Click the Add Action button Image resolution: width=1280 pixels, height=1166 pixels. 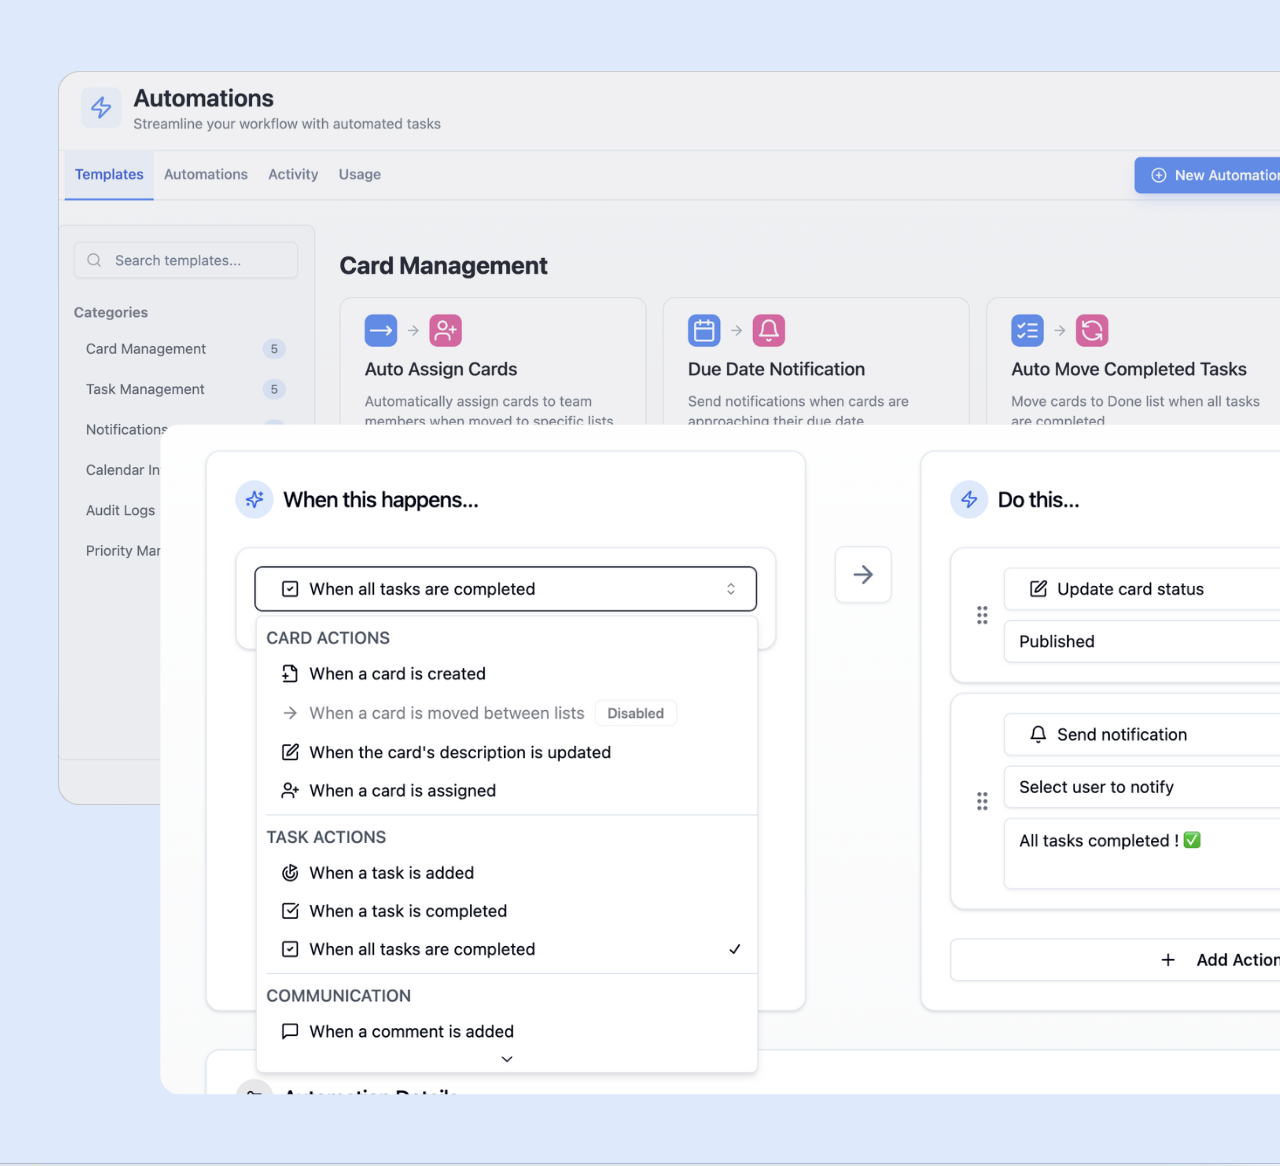pyautogui.click(x=1115, y=960)
